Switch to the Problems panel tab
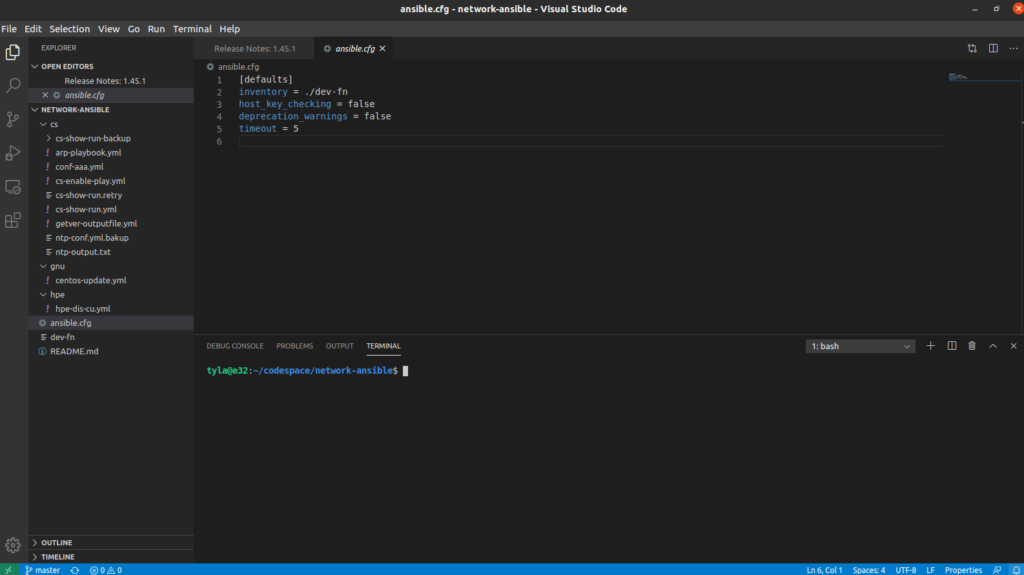The width and height of the screenshot is (1024, 575). (x=294, y=346)
